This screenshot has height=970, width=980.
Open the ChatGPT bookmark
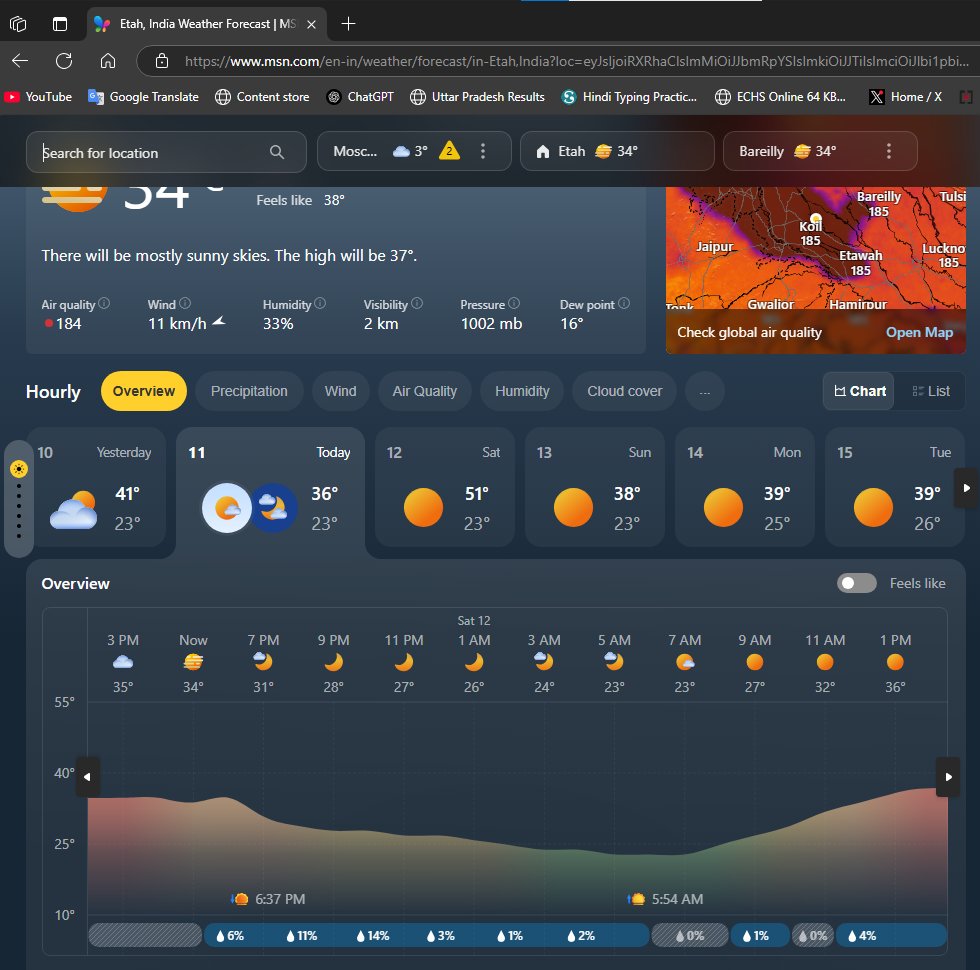pos(361,97)
